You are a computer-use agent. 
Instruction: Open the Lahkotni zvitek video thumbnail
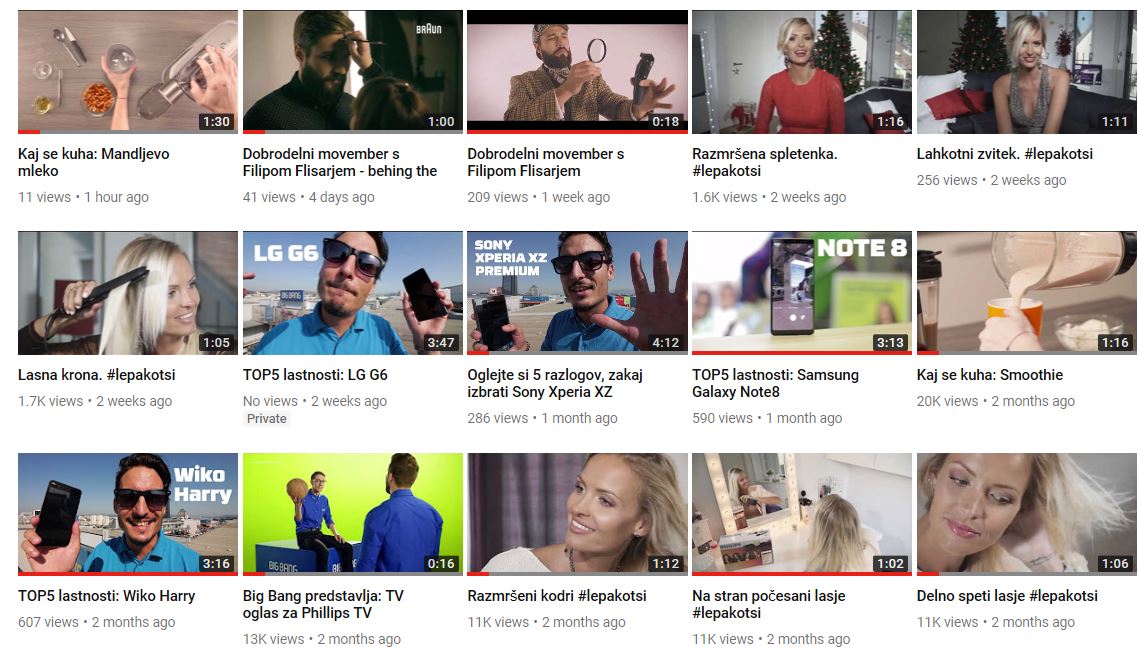[x=1026, y=71]
